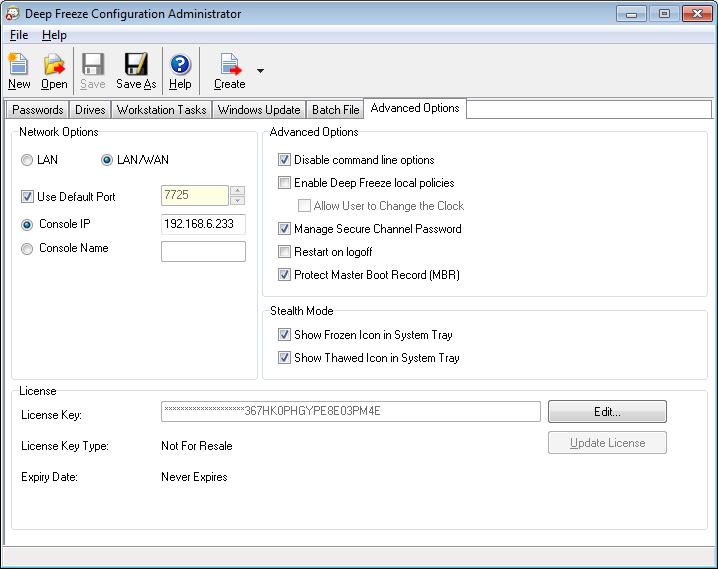
Task: Open Help using the question mark icon
Action: tap(180, 65)
